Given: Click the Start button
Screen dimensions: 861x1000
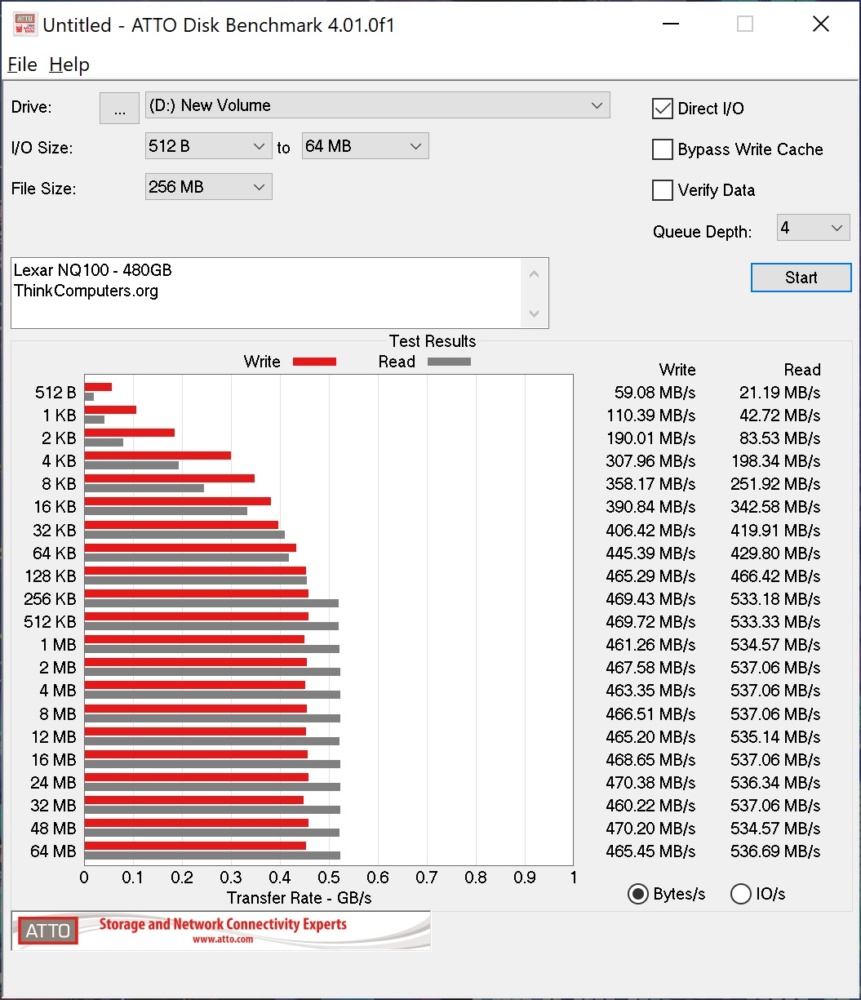Looking at the screenshot, I should [800, 277].
